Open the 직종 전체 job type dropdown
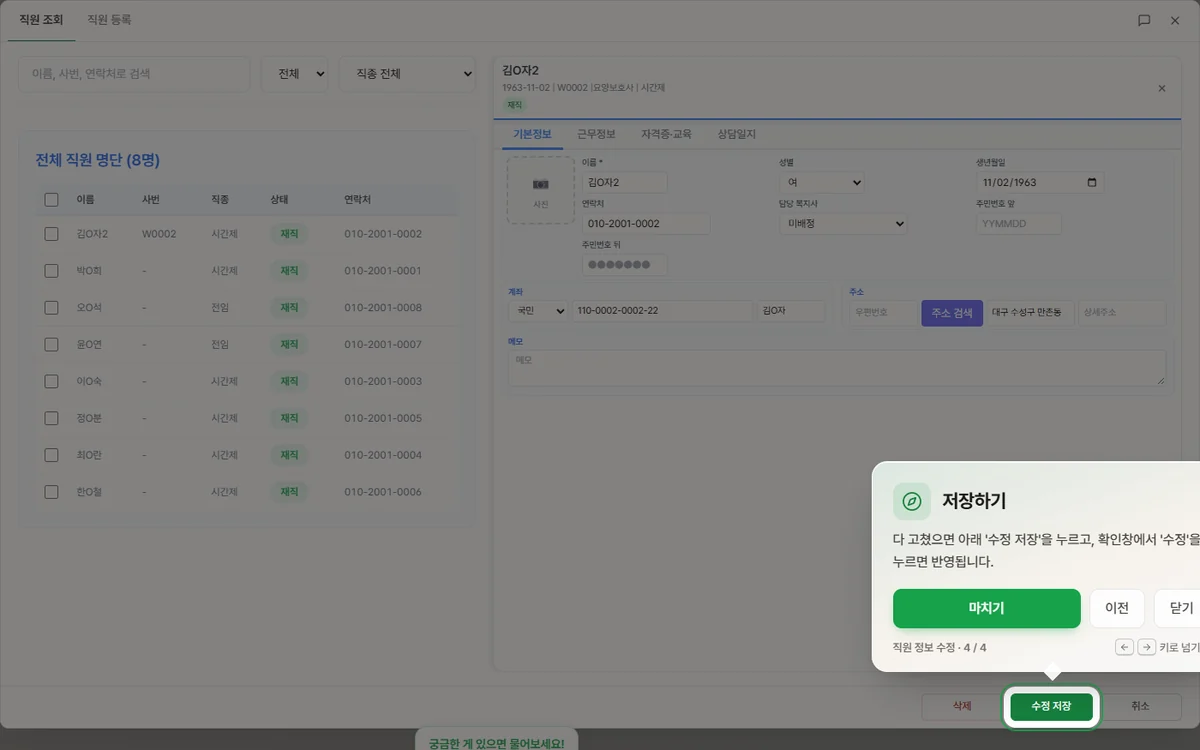This screenshot has width=1200, height=750. tap(407, 74)
